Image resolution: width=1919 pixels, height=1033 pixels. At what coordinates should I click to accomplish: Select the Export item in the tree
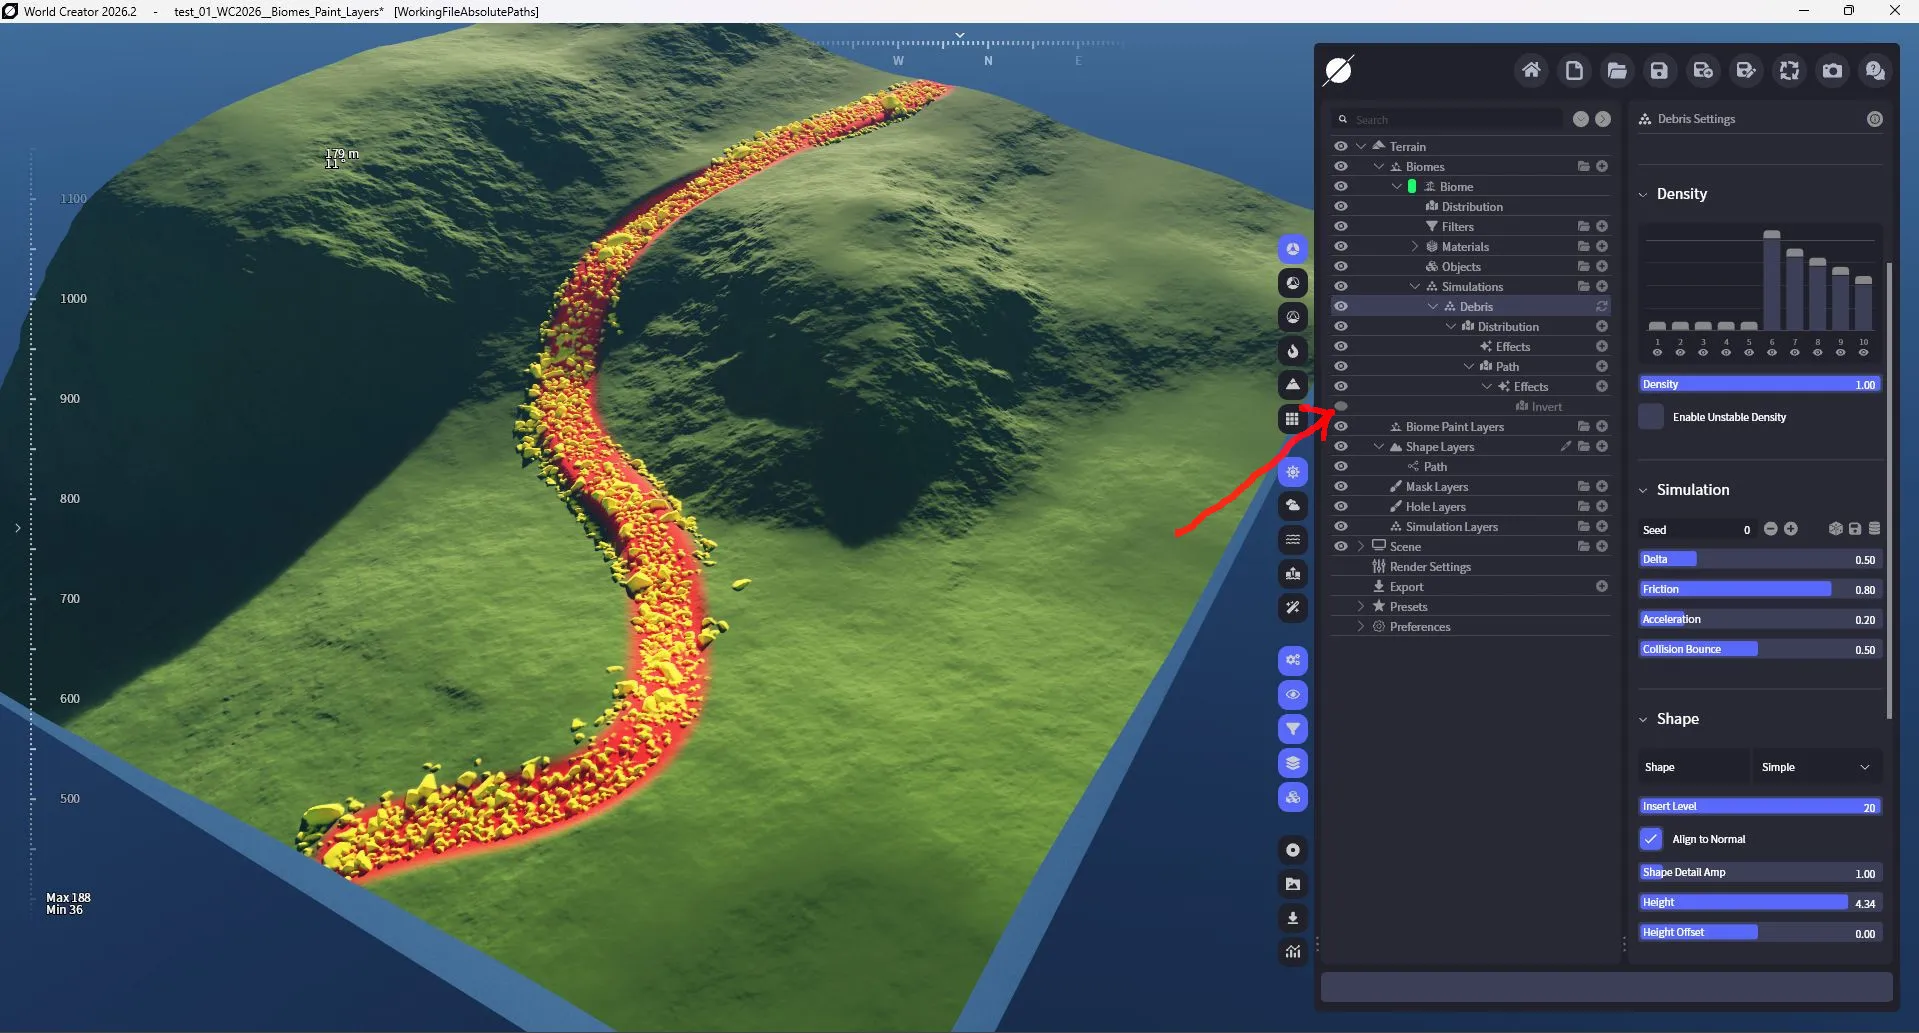click(1406, 587)
